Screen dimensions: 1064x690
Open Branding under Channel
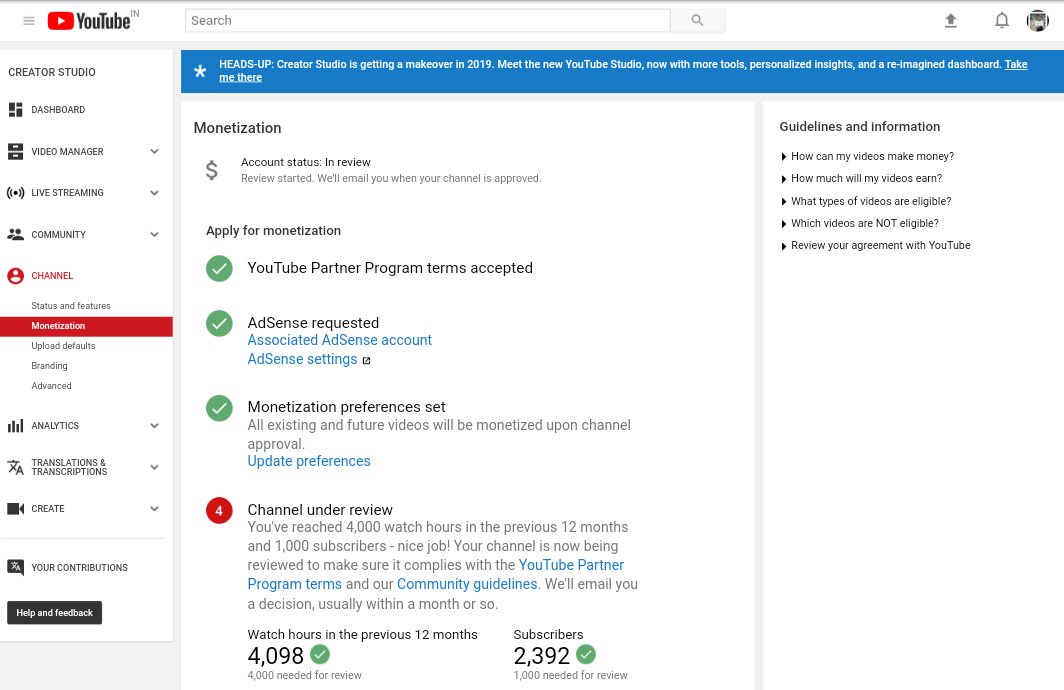[x=49, y=366]
